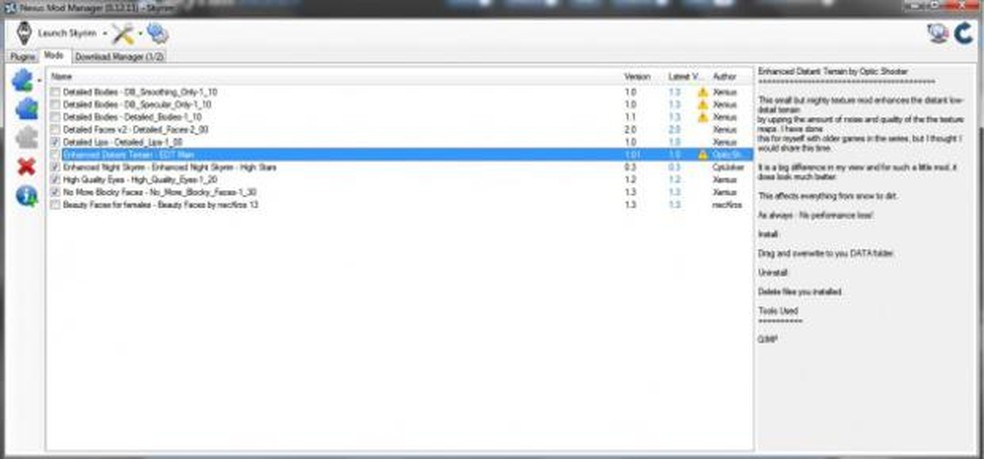984x459 pixels.
Task: Open latest version link for Detailed Faces v2
Action: point(674,130)
